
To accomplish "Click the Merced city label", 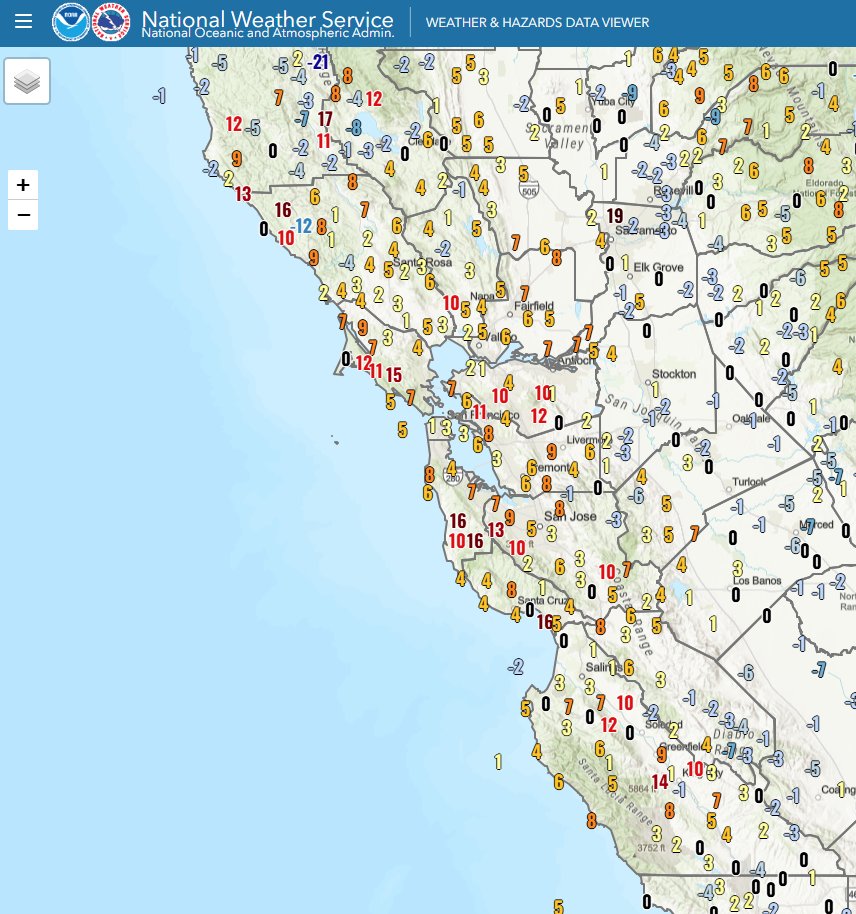I will point(816,524).
